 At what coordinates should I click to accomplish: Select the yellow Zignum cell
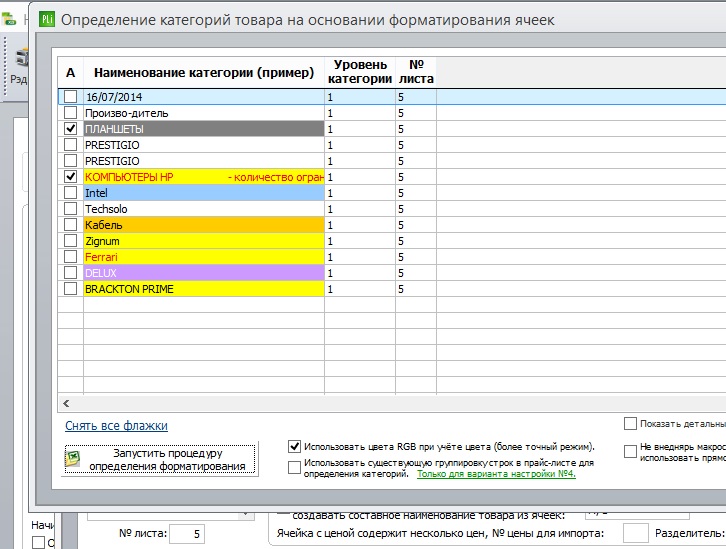pyautogui.click(x=204, y=241)
